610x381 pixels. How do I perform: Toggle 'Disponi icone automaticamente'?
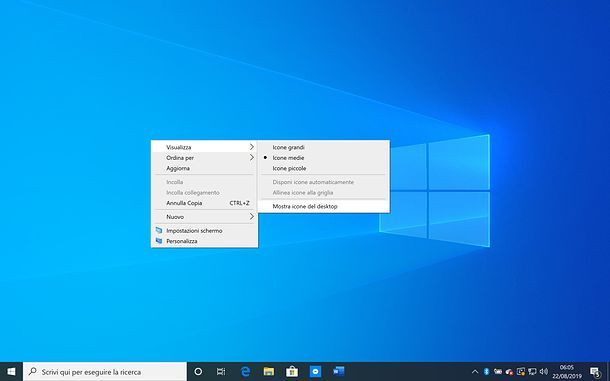pos(323,182)
